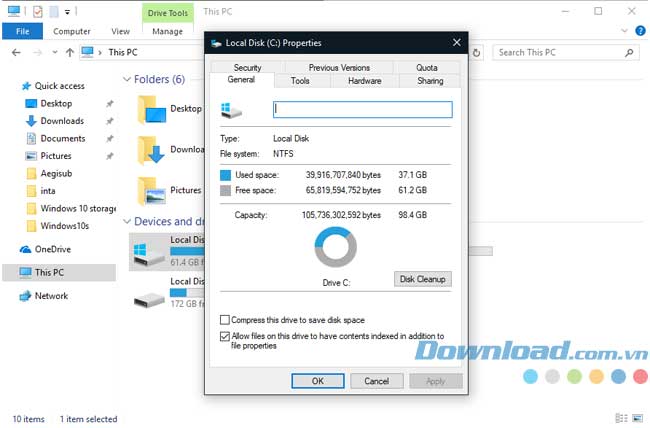Screen dimensions: 650x428
Task: Enable Compress this drive checkbox
Action: [225, 320]
